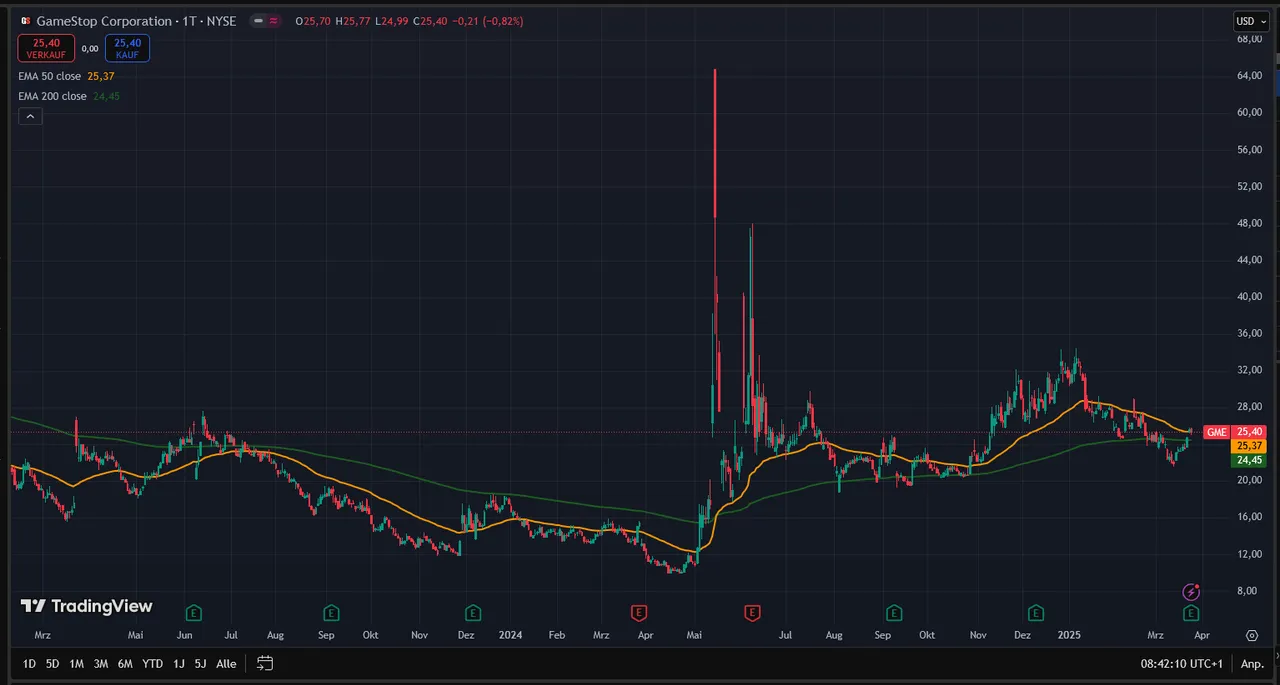
Task: Click the 12,00 price axis level
Action: tap(1249, 554)
